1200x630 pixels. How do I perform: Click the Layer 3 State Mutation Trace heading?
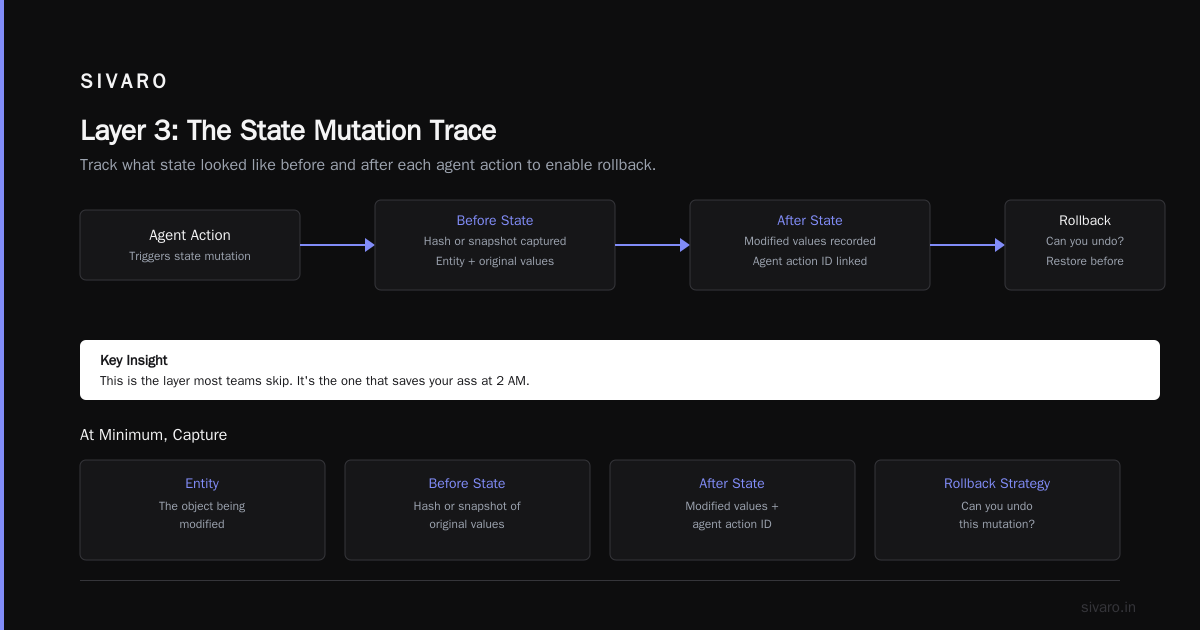[x=288, y=131]
